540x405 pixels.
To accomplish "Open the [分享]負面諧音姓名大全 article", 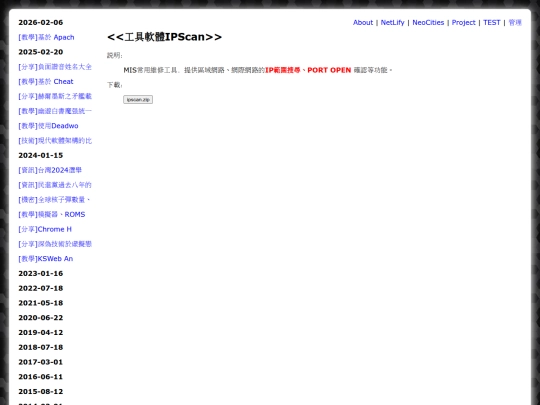I will pyautogui.click(x=55, y=67).
